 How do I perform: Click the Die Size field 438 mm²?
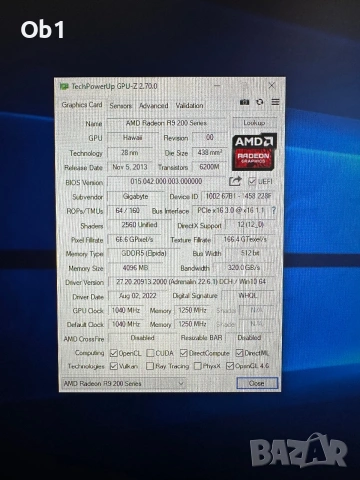[210, 152]
